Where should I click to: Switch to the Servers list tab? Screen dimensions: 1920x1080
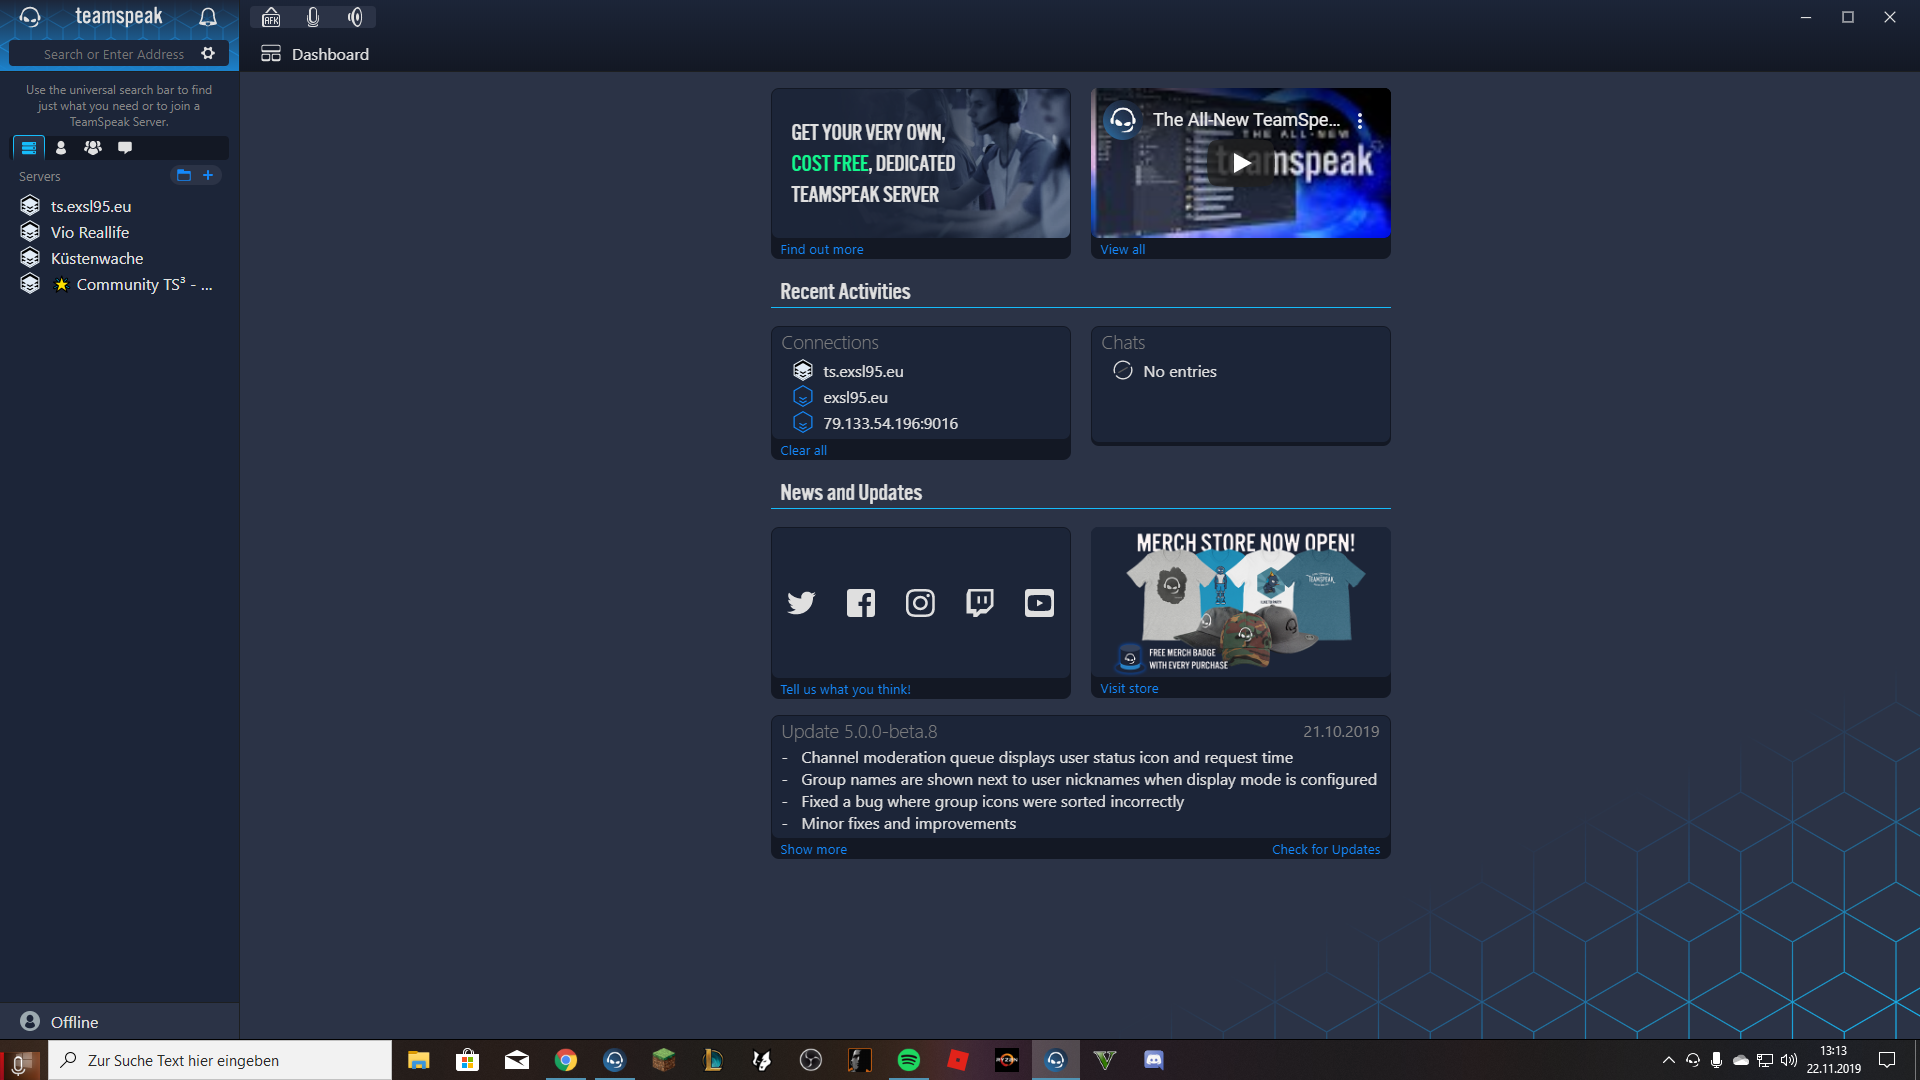pyautogui.click(x=29, y=148)
